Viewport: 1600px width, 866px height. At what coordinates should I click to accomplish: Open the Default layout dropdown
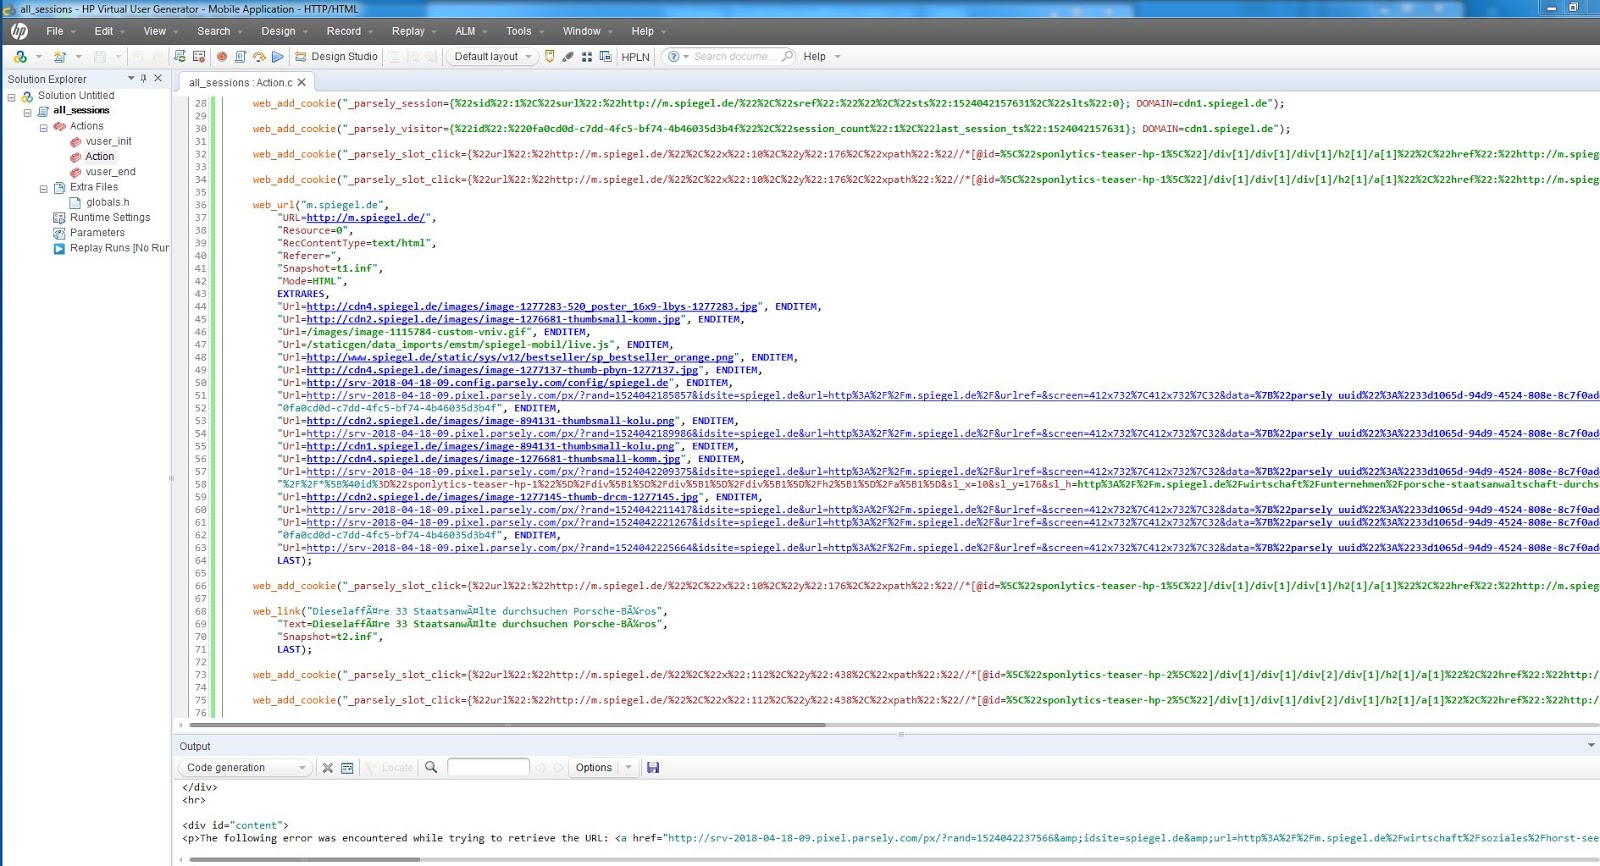point(493,57)
